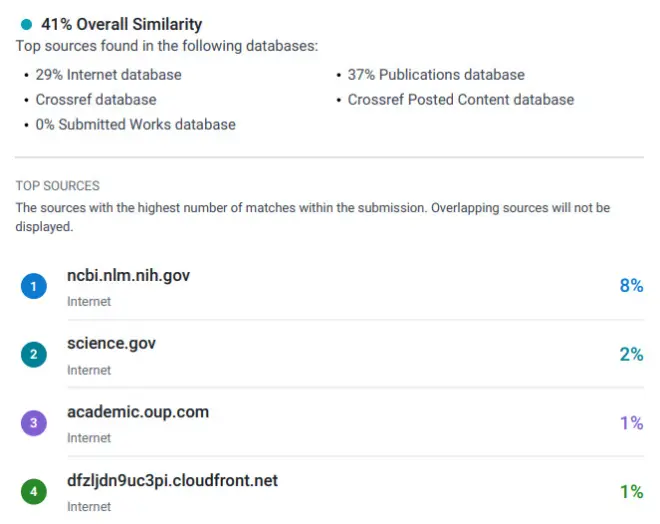Open the ncbi.nlm.nih.gov source

click(128, 276)
